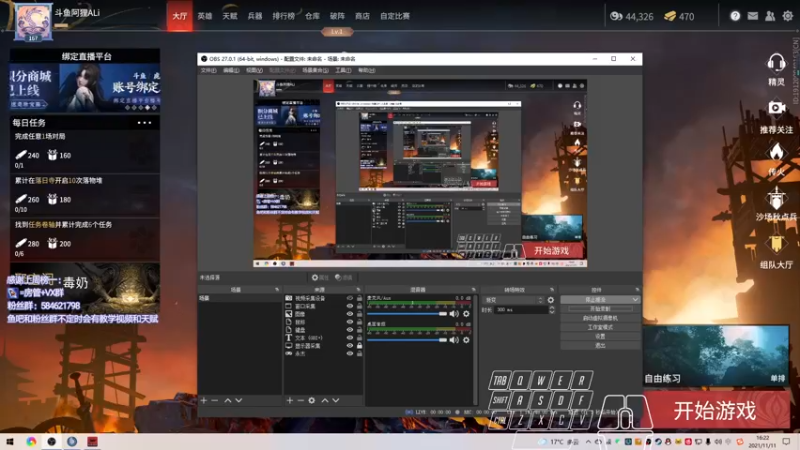Screen dimensions: 800x450
Task: Open the game help question-mark icon
Action: [x=735, y=16]
